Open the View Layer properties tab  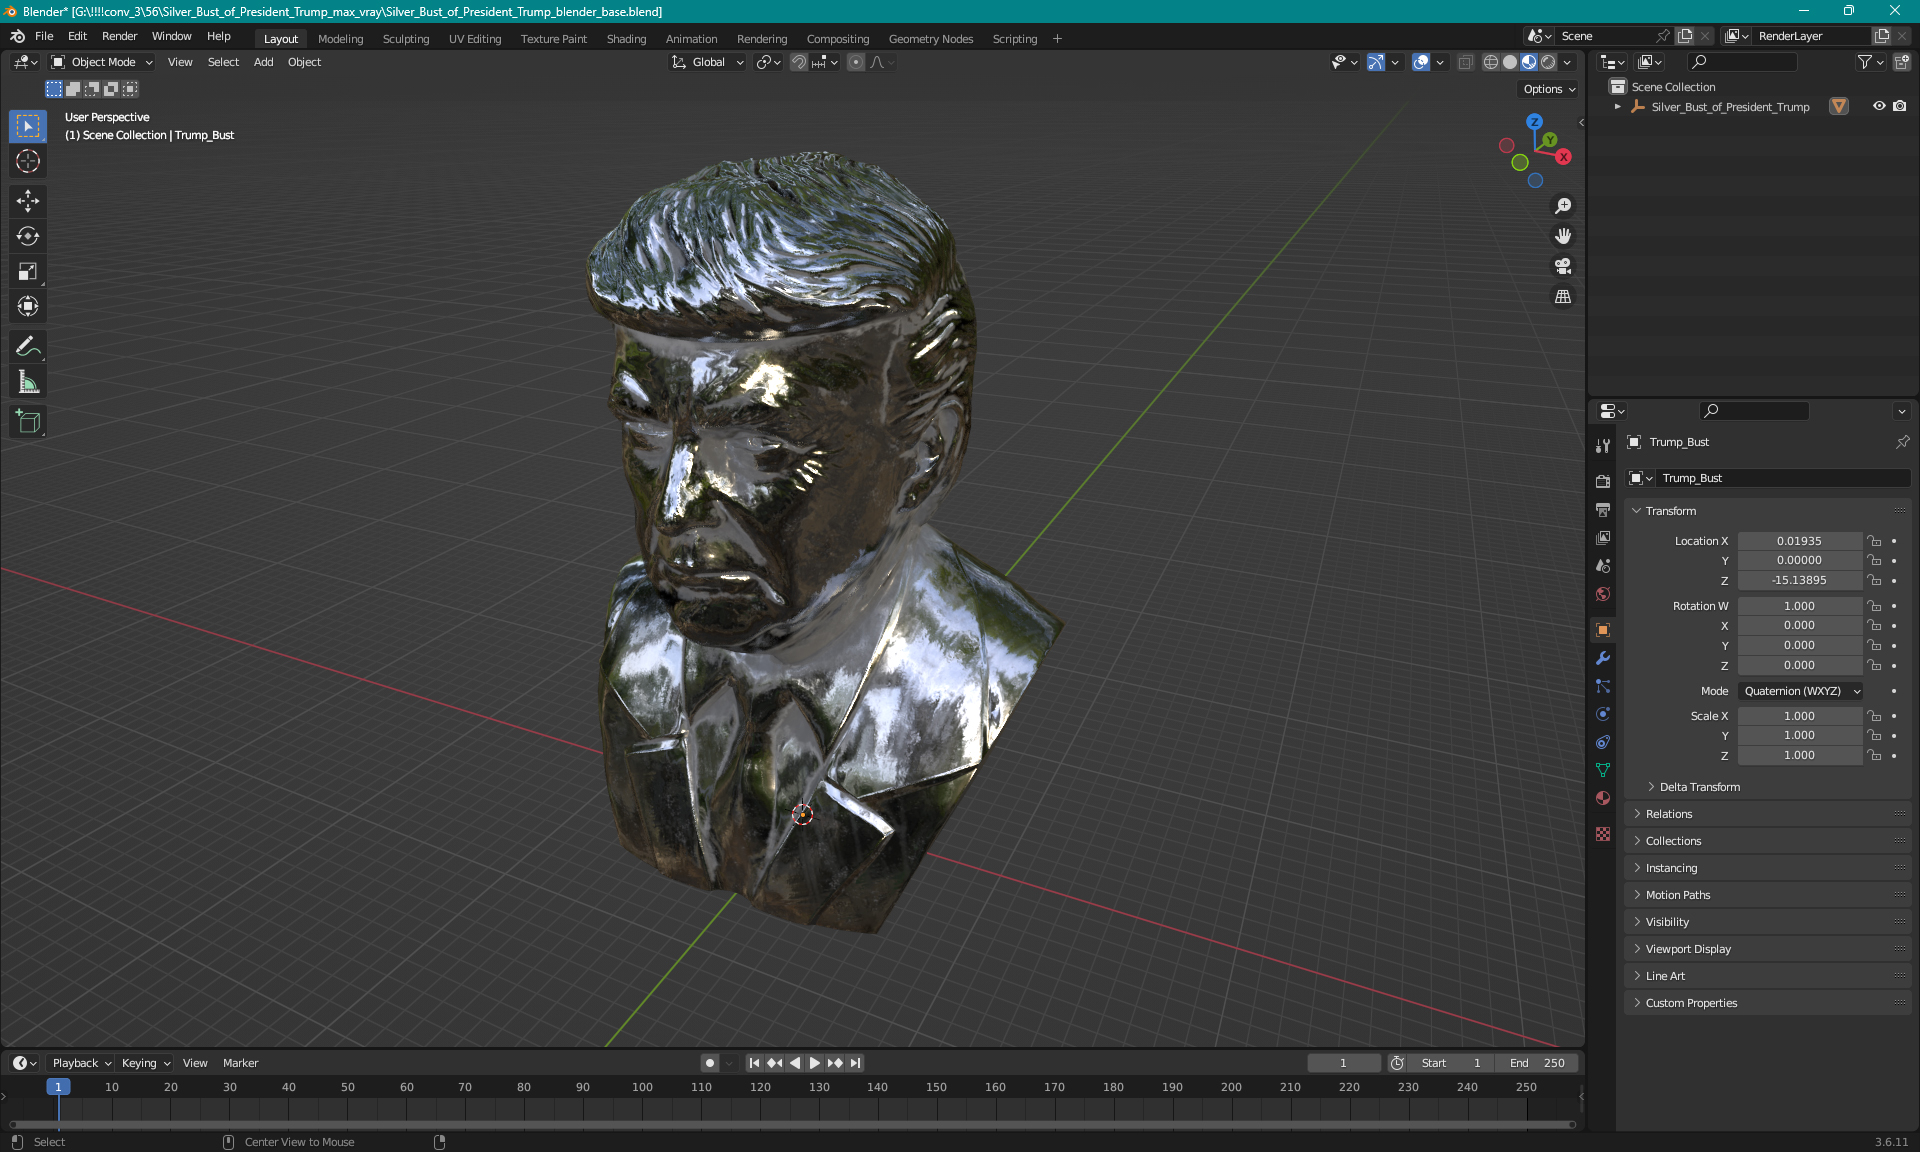click(x=1603, y=537)
